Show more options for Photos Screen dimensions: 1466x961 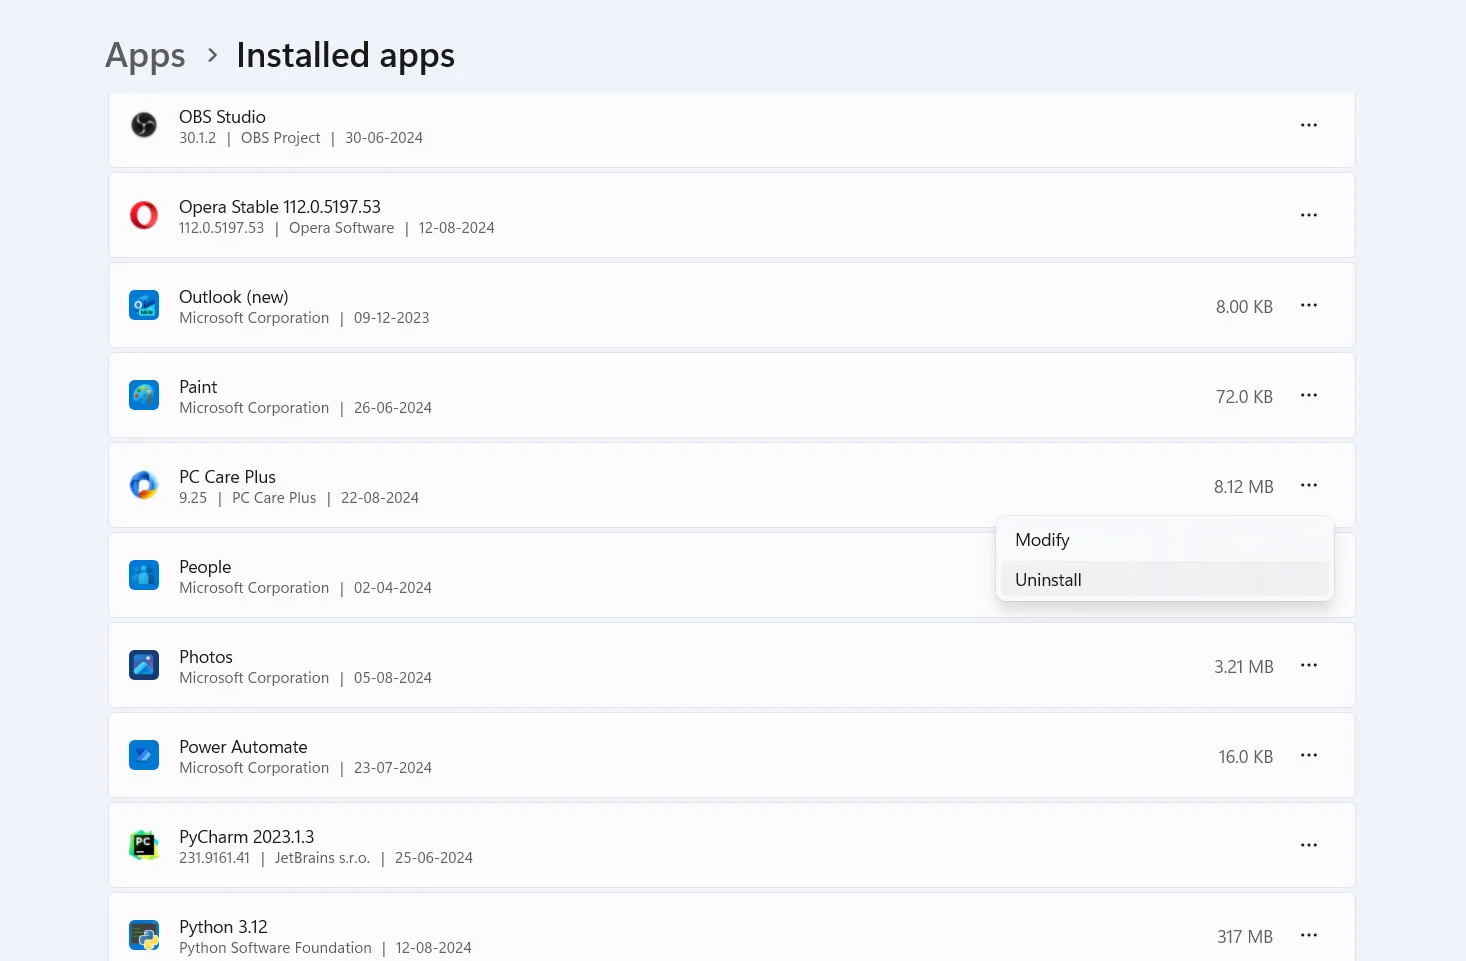(1308, 665)
